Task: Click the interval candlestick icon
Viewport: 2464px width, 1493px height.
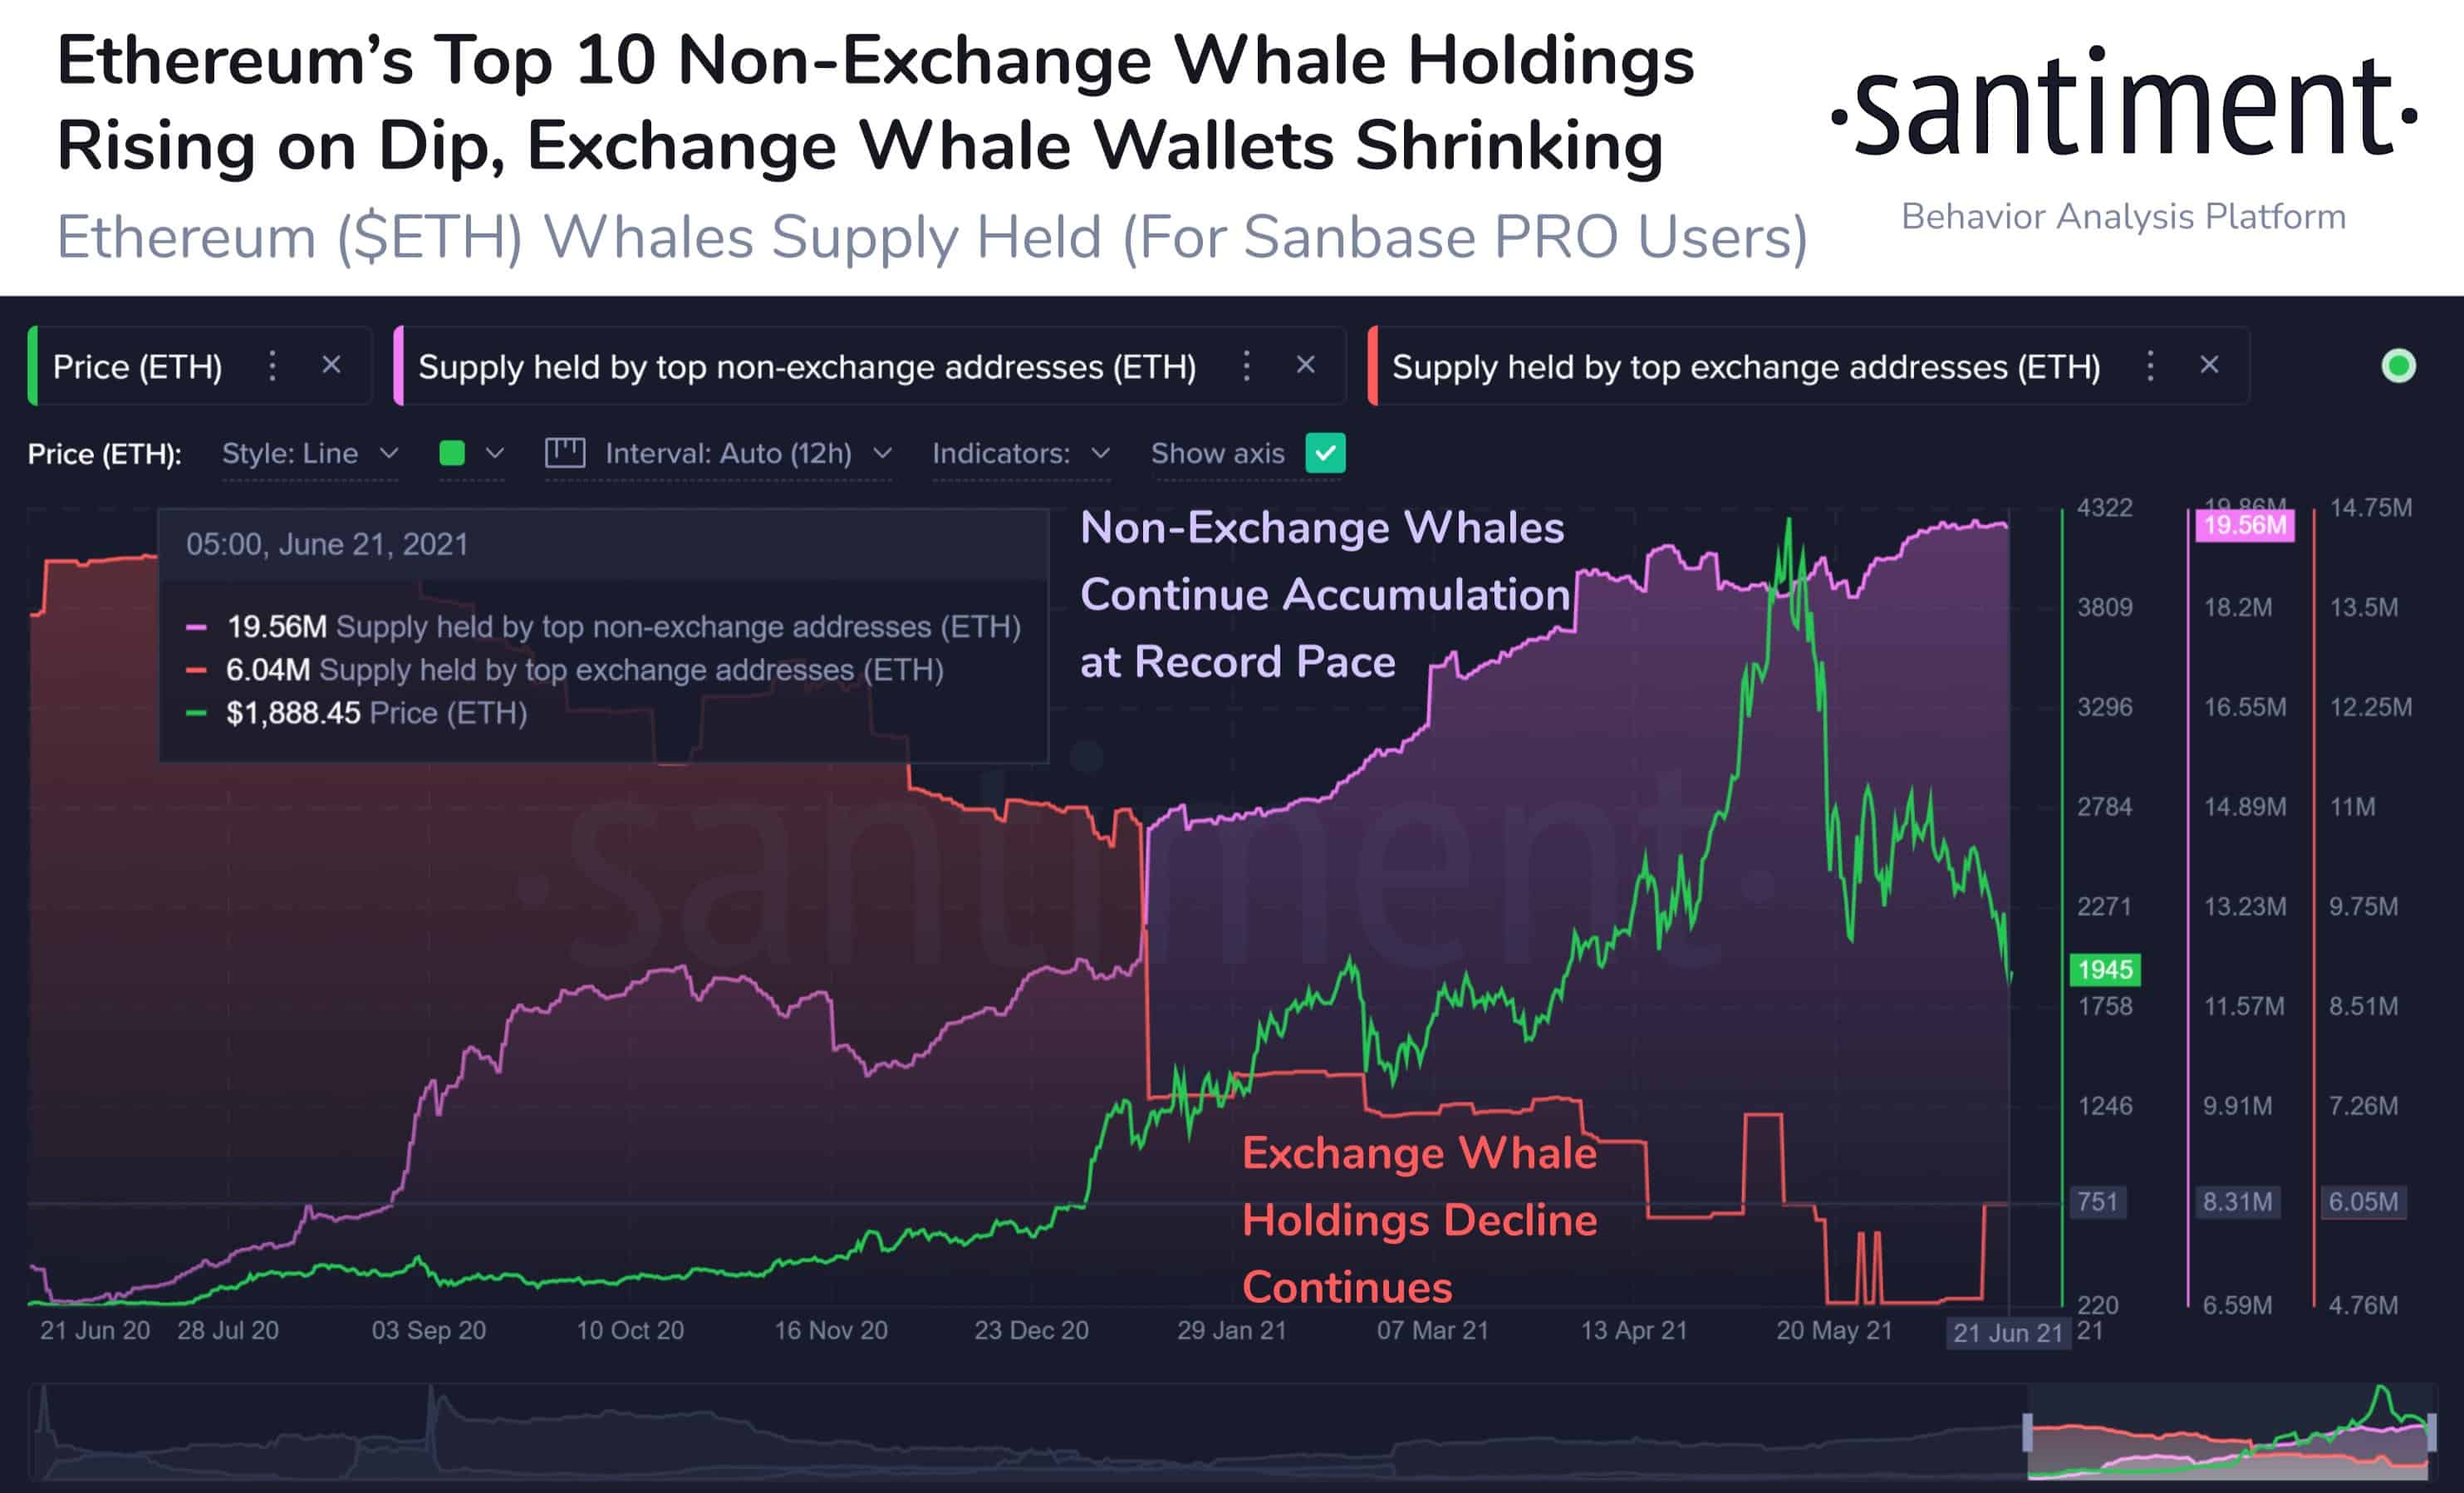Action: [x=565, y=453]
